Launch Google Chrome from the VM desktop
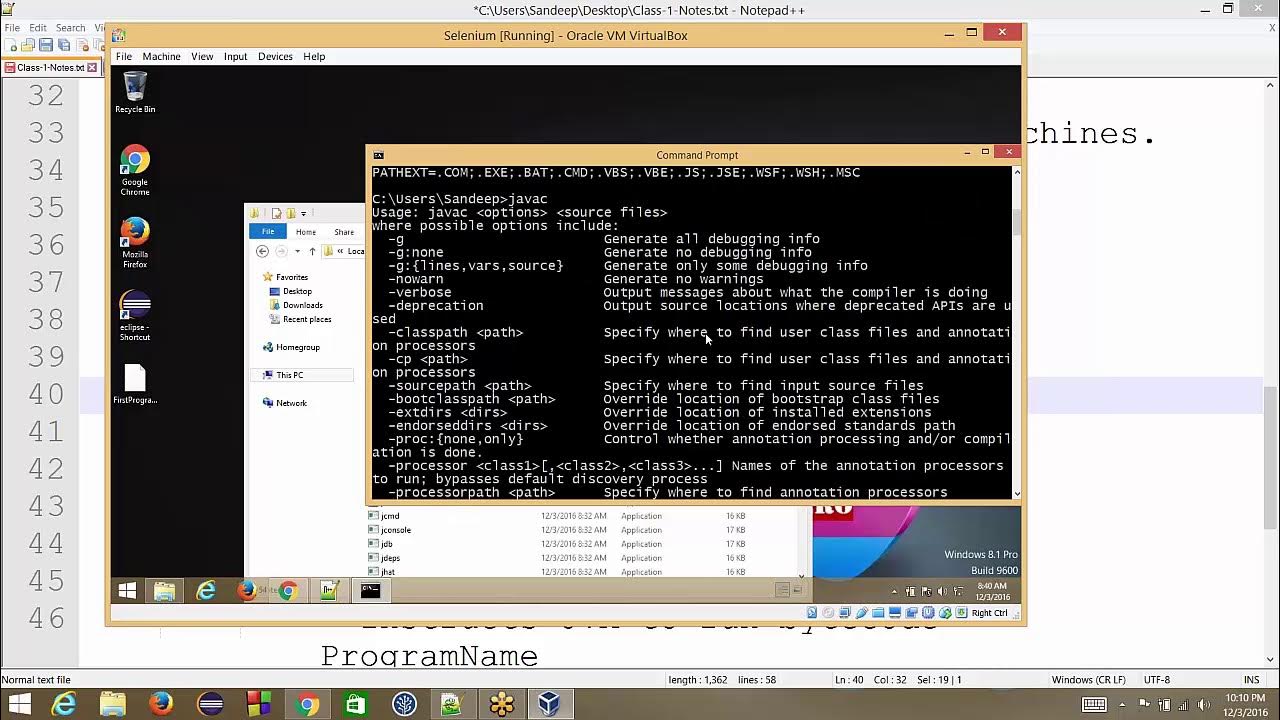1280x720 pixels. click(135, 170)
